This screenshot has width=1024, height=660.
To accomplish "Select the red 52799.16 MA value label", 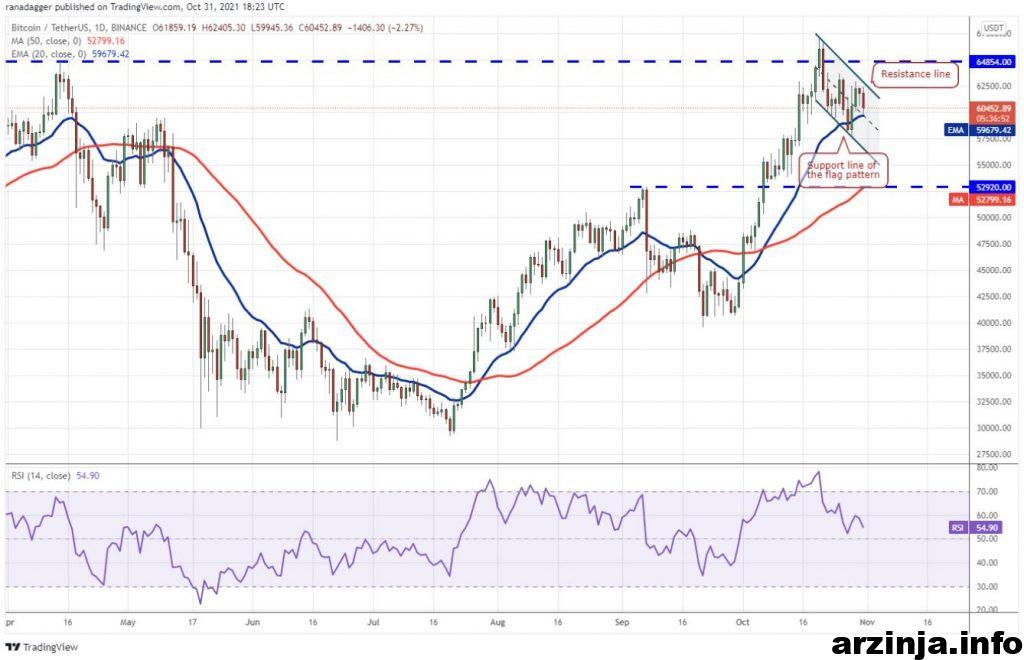I will [x=993, y=200].
